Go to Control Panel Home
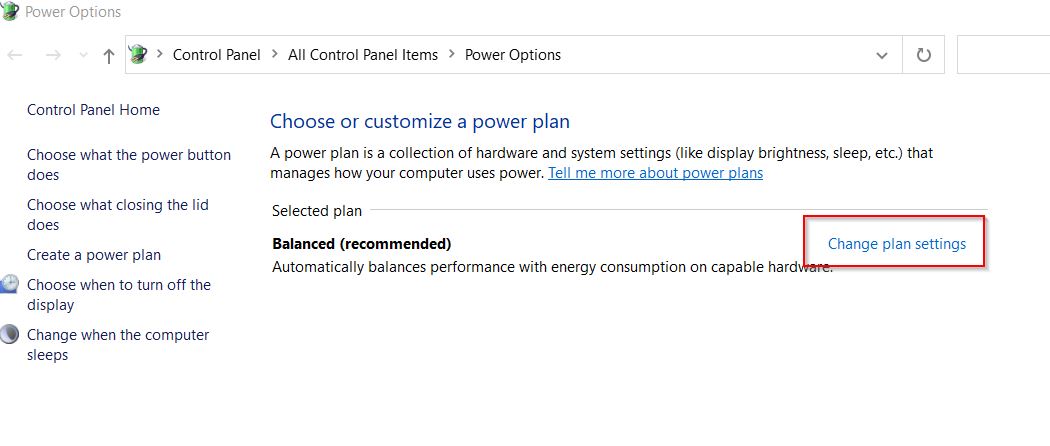Viewport: 1050px width, 446px height. (93, 110)
